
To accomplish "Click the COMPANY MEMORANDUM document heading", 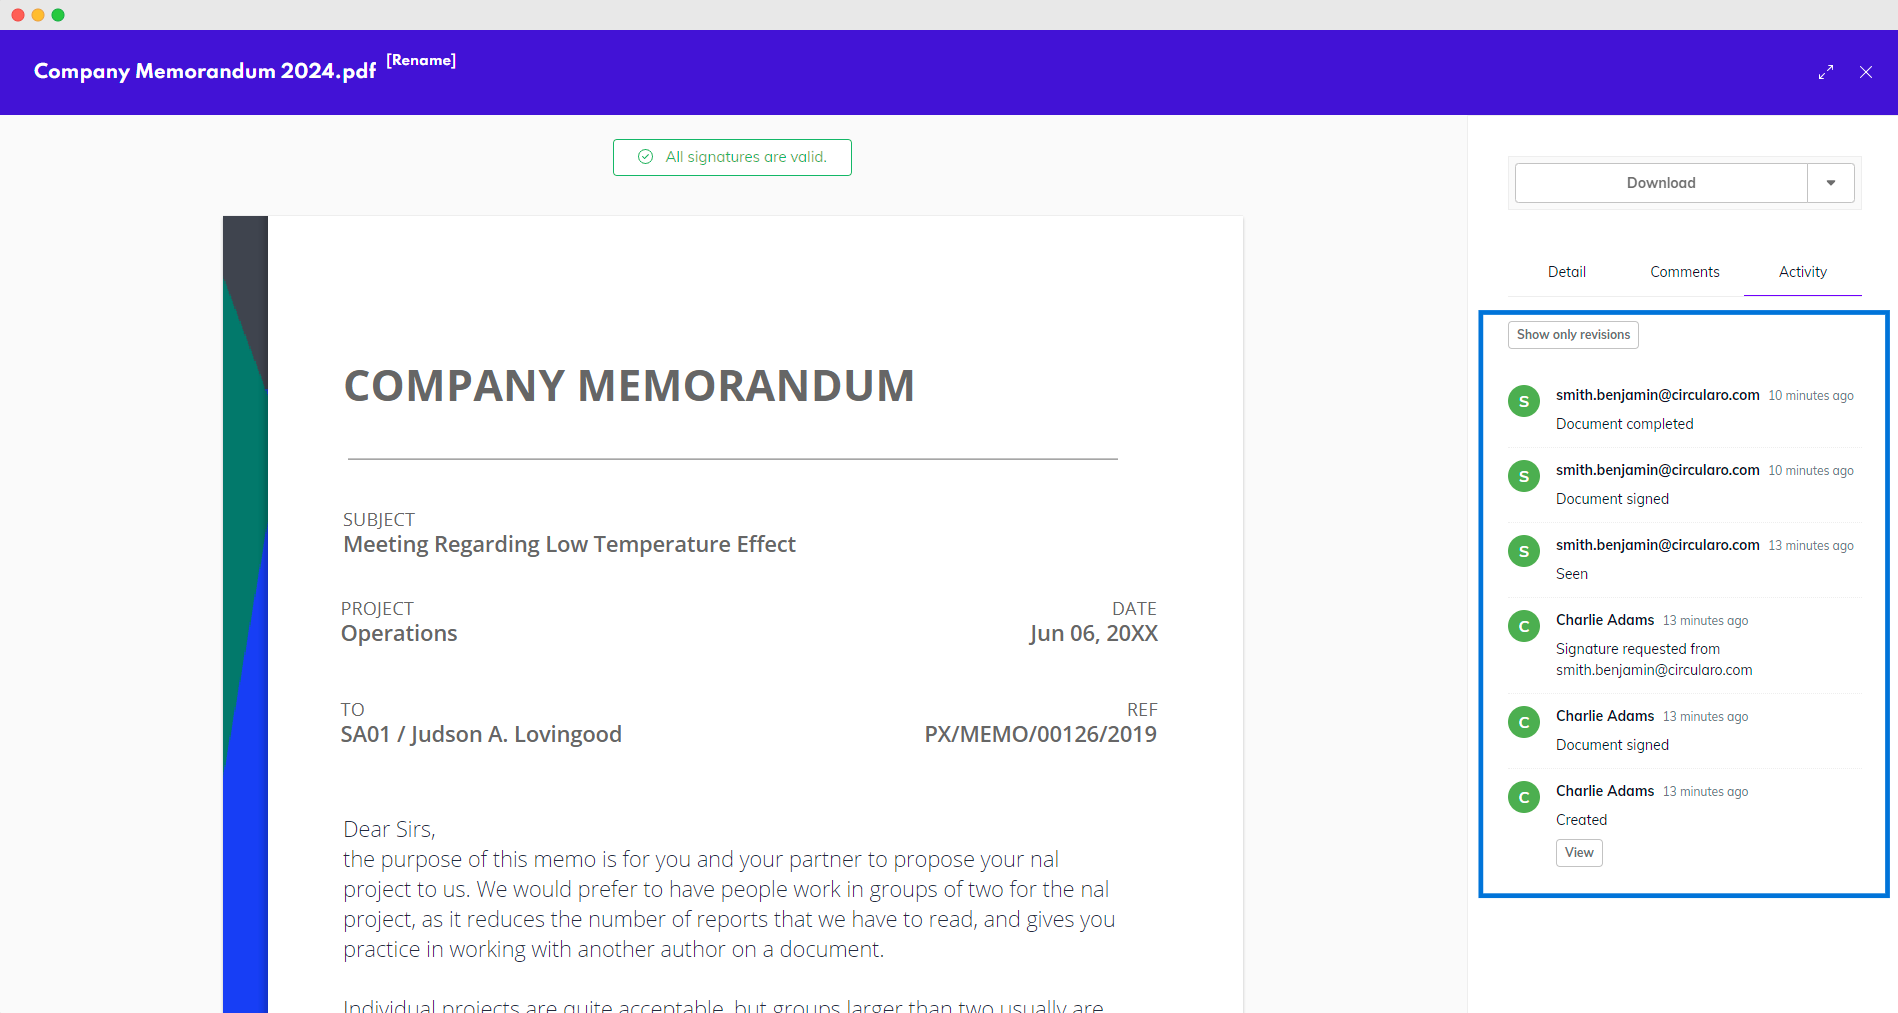I will coord(629,386).
